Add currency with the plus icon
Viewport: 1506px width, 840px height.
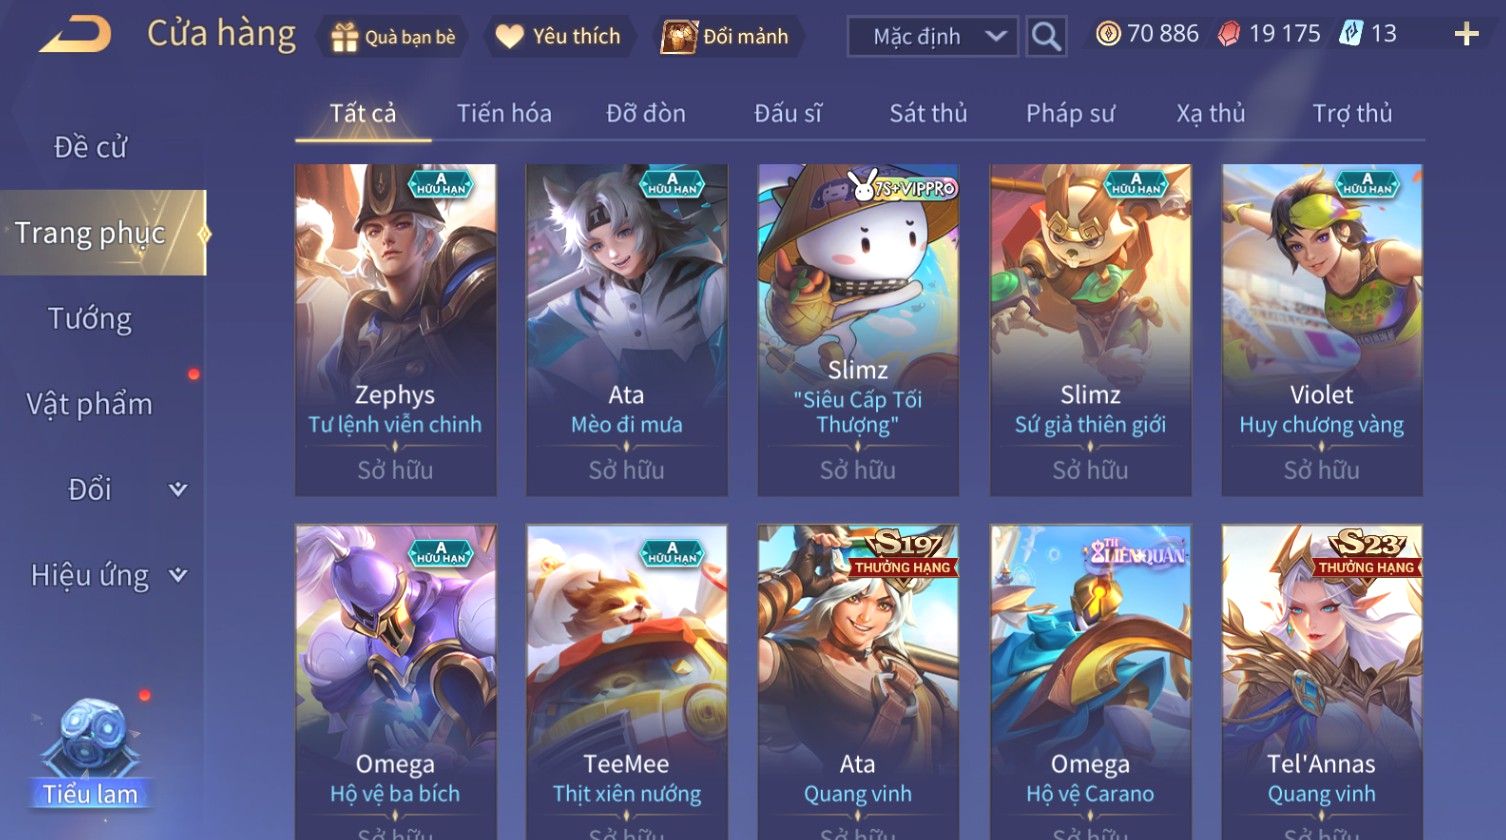1466,35
